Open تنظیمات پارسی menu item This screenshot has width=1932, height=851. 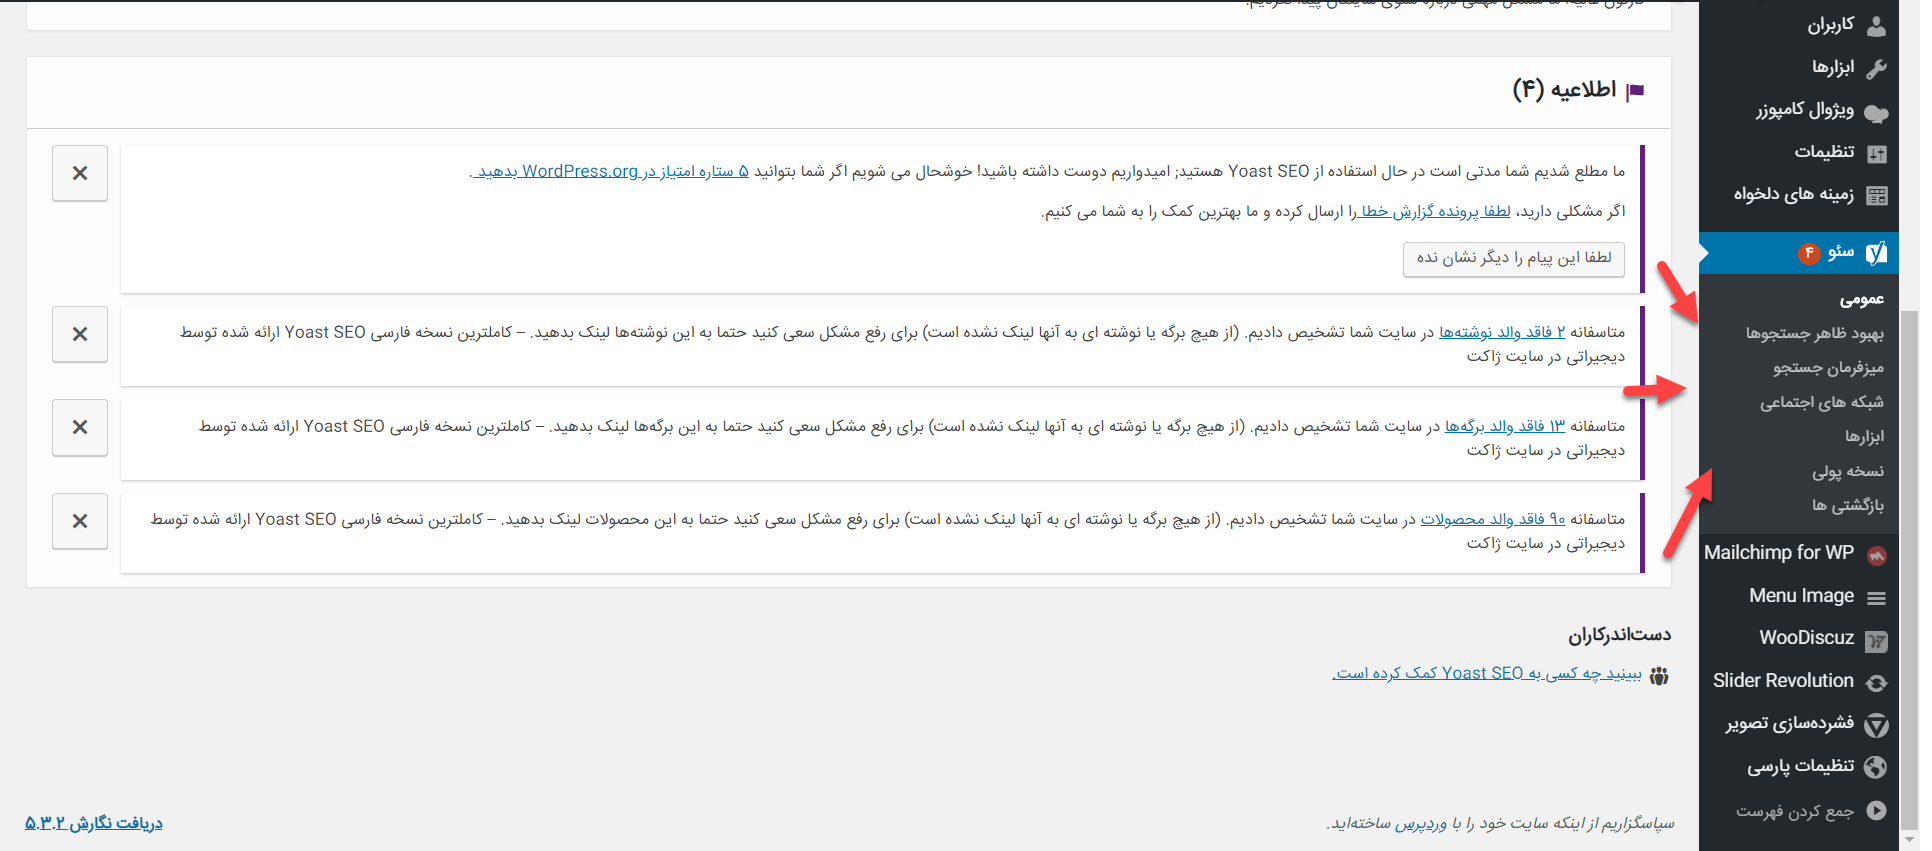point(1799,766)
